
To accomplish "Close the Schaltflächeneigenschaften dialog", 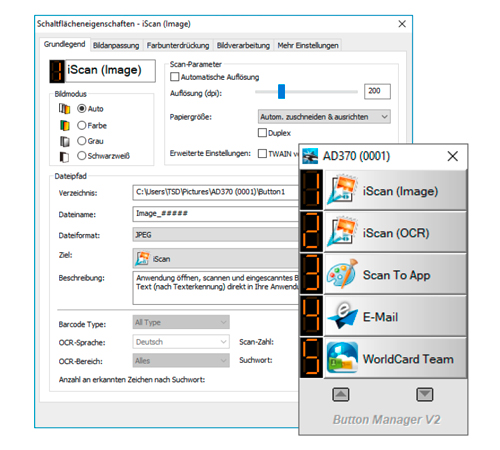I will [402, 24].
